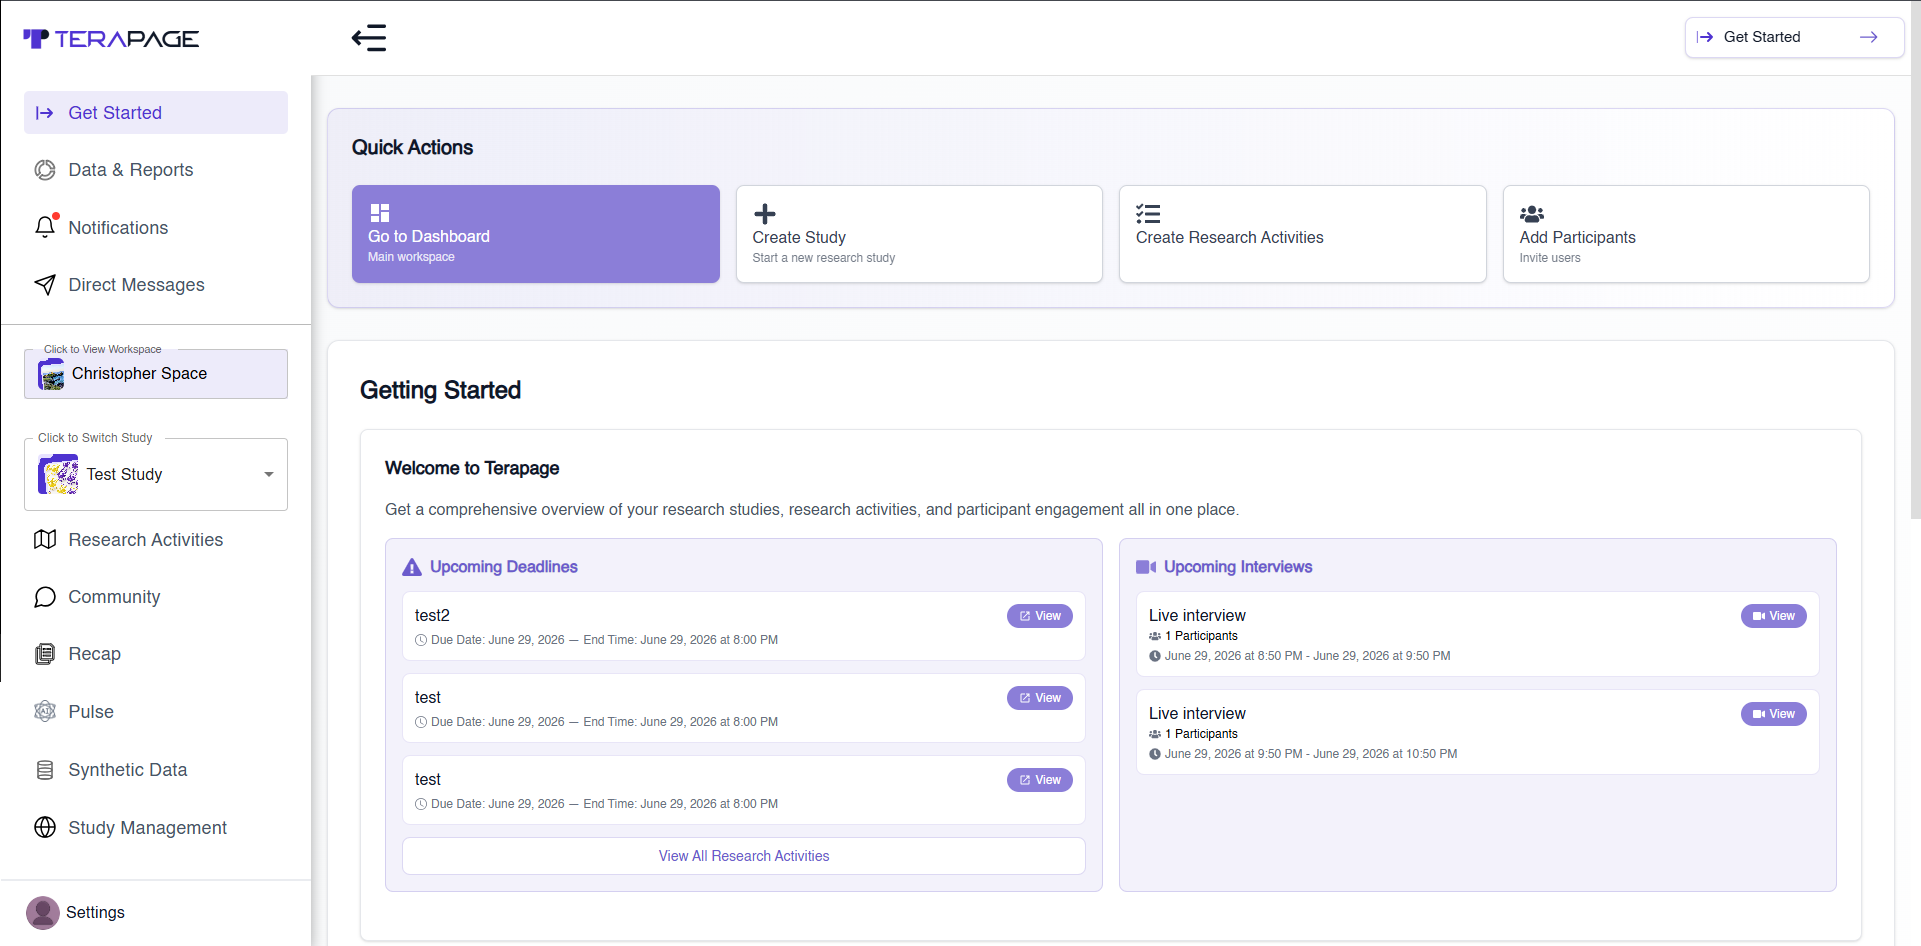Click the right arrow in top Get Started button
This screenshot has height=946, width=1921.
1868,37
